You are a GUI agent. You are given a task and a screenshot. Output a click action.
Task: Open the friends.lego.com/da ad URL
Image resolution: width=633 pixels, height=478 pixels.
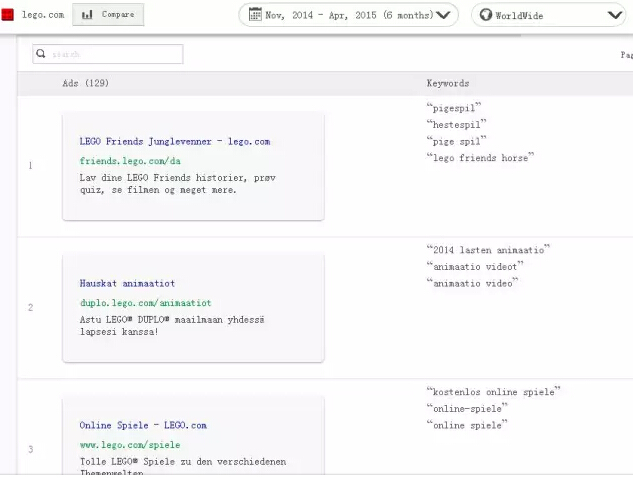click(x=130, y=161)
